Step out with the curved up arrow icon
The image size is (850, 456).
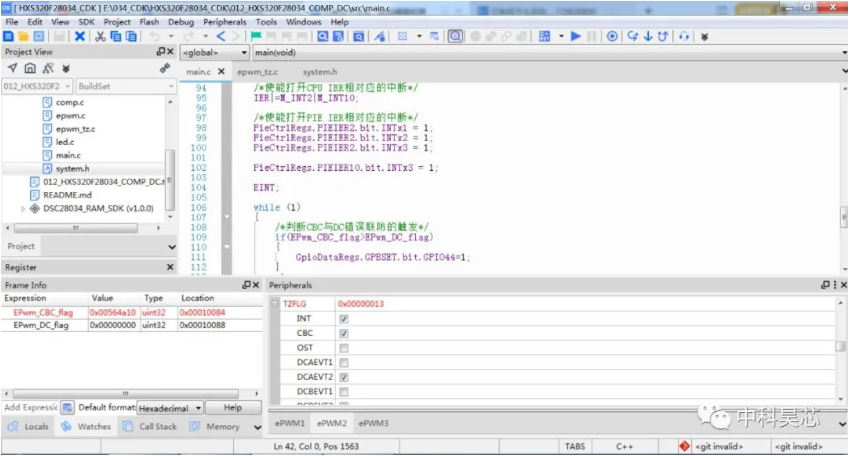[662, 36]
